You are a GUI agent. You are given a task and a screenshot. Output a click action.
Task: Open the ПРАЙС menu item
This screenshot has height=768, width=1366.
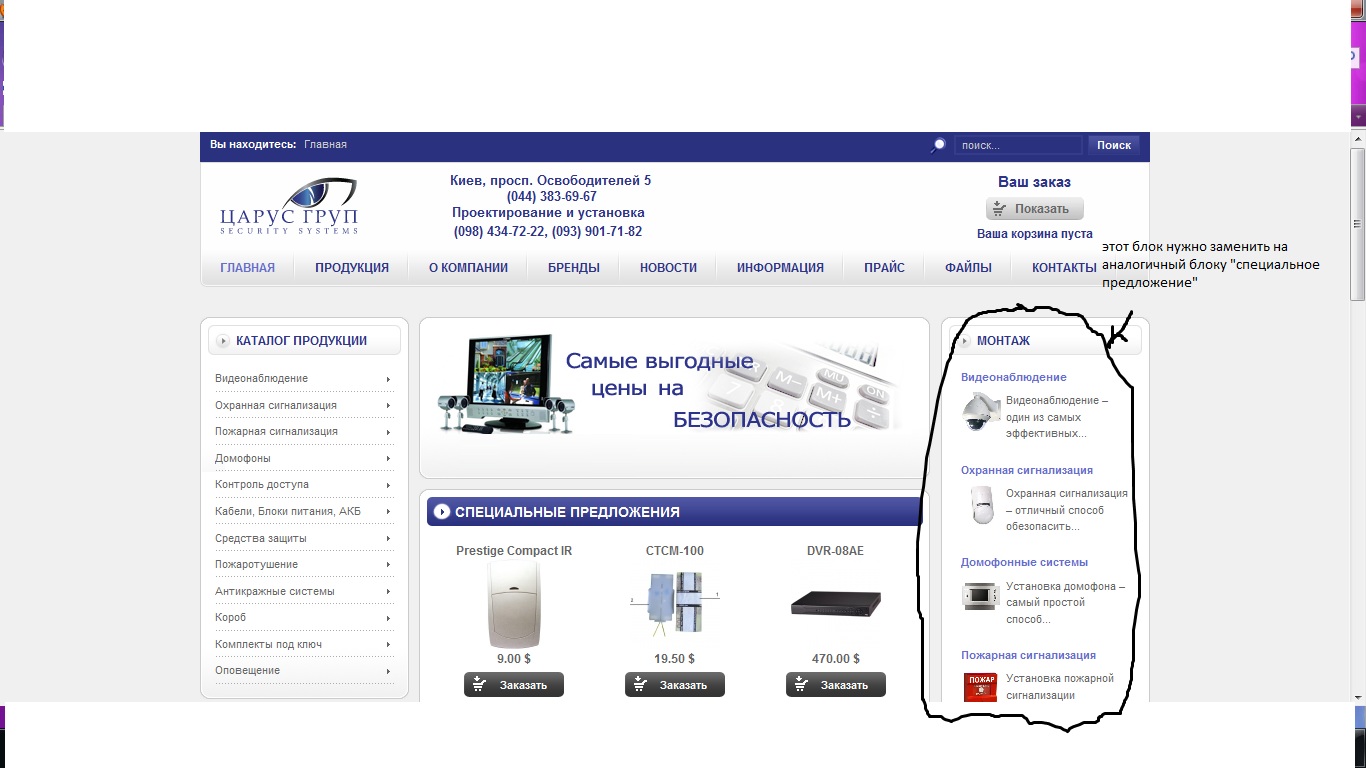click(885, 268)
